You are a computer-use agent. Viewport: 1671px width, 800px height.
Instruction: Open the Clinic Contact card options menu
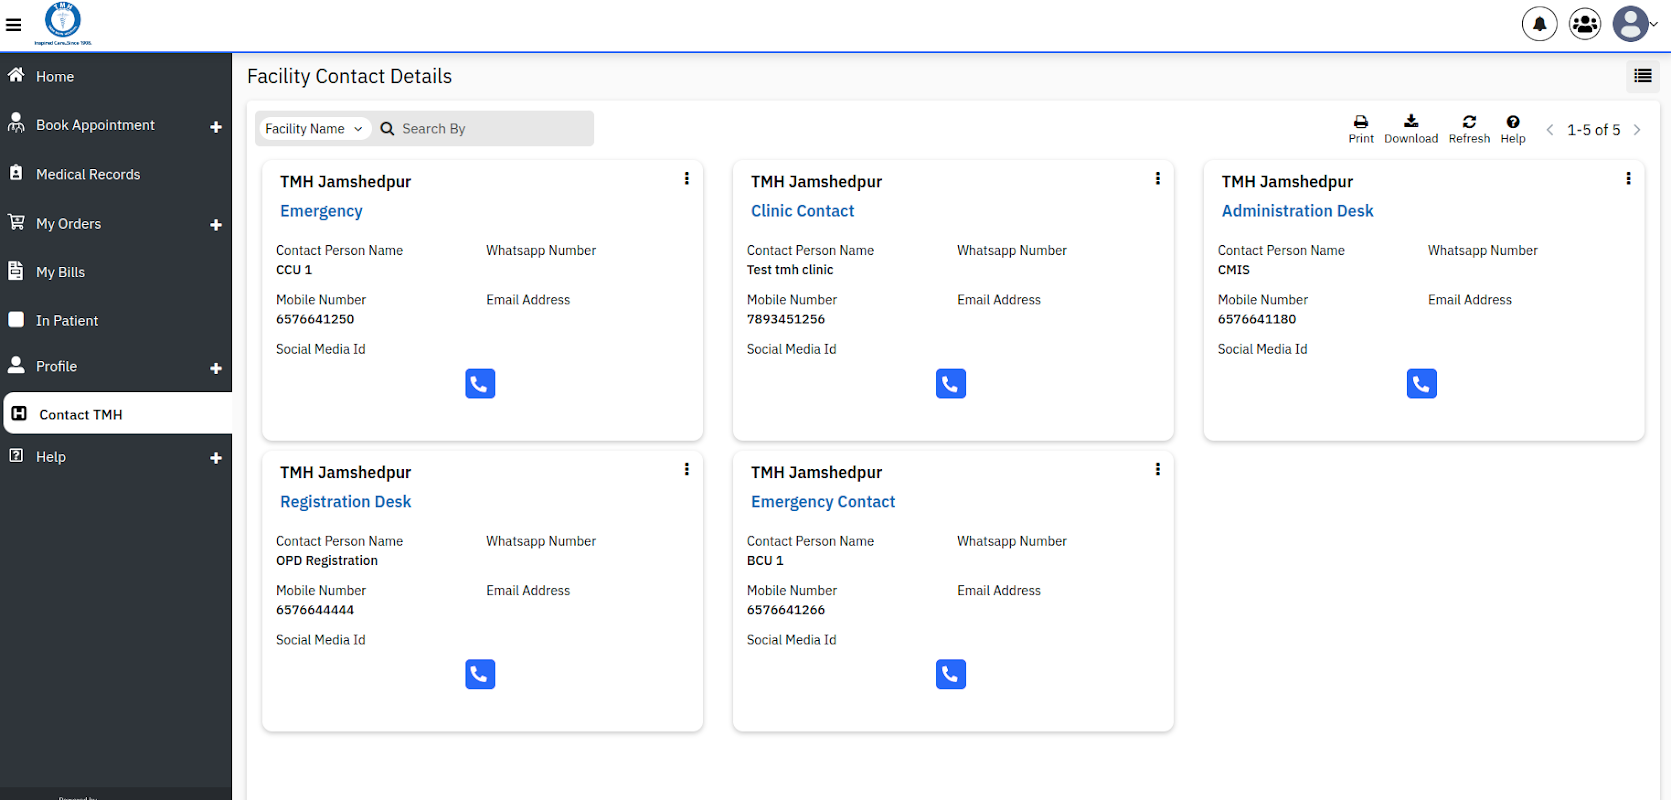1158,179
